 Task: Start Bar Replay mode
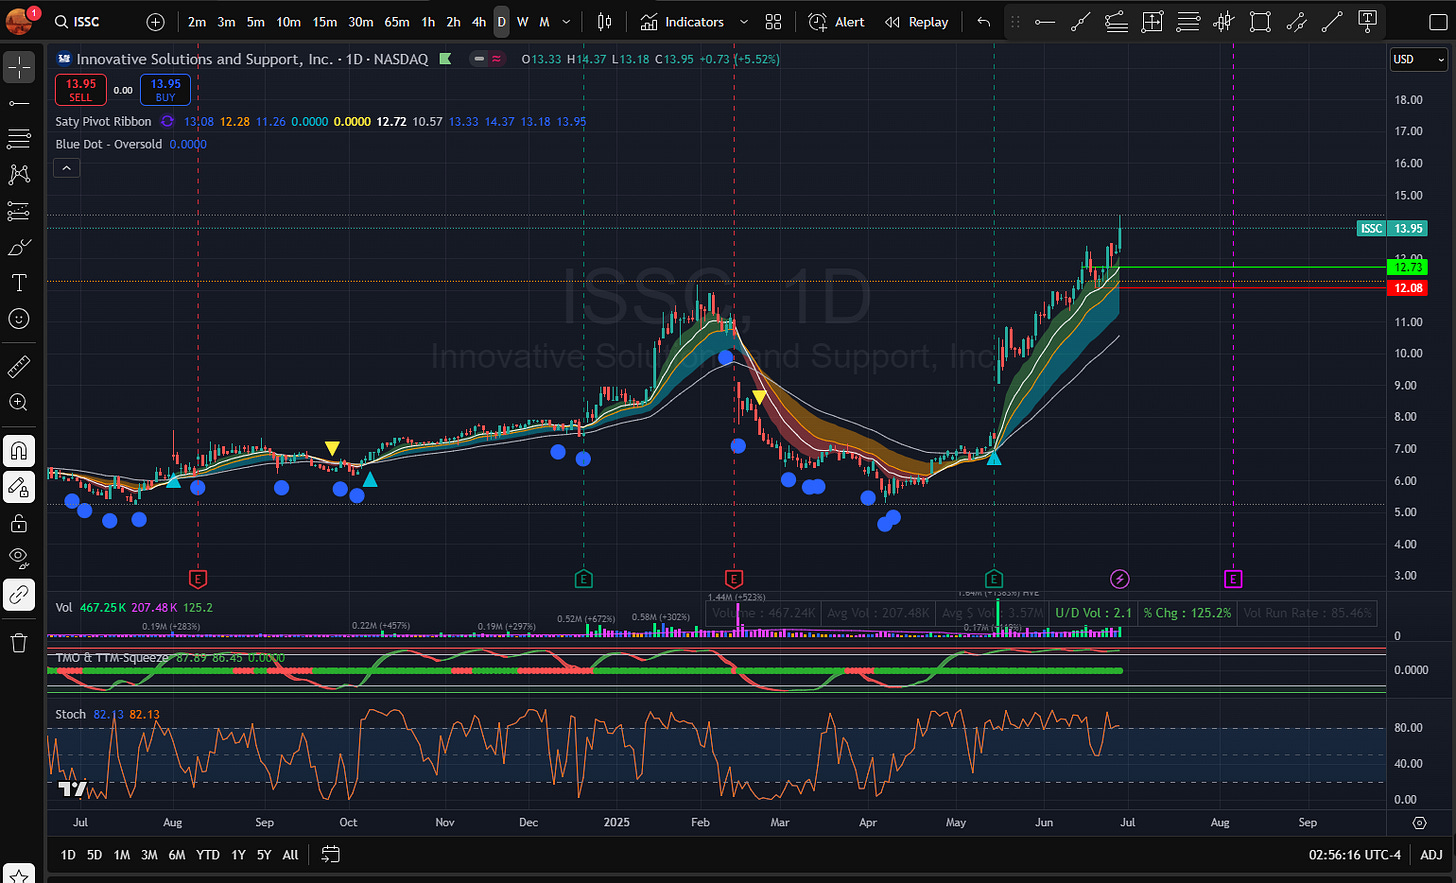(x=916, y=22)
